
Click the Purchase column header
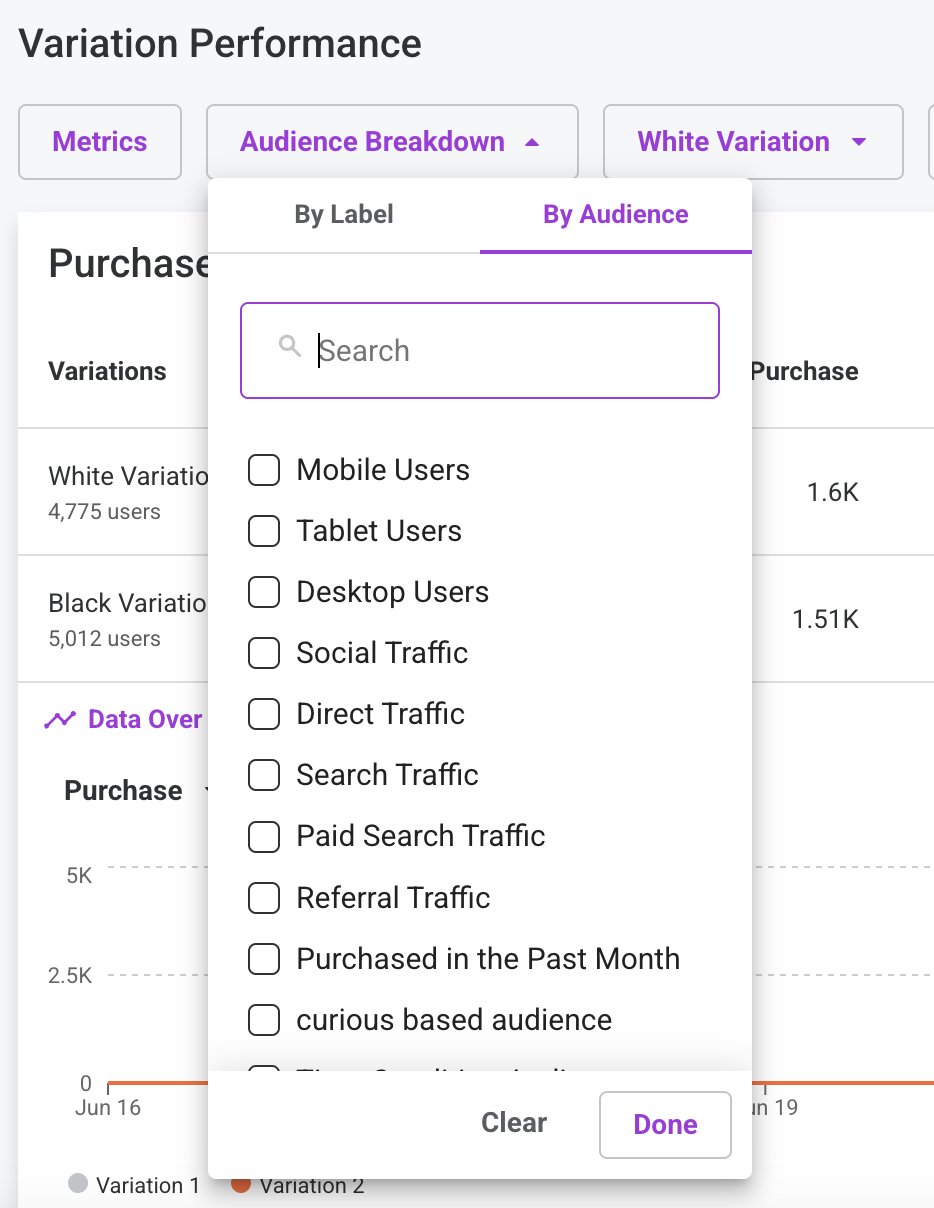click(805, 371)
